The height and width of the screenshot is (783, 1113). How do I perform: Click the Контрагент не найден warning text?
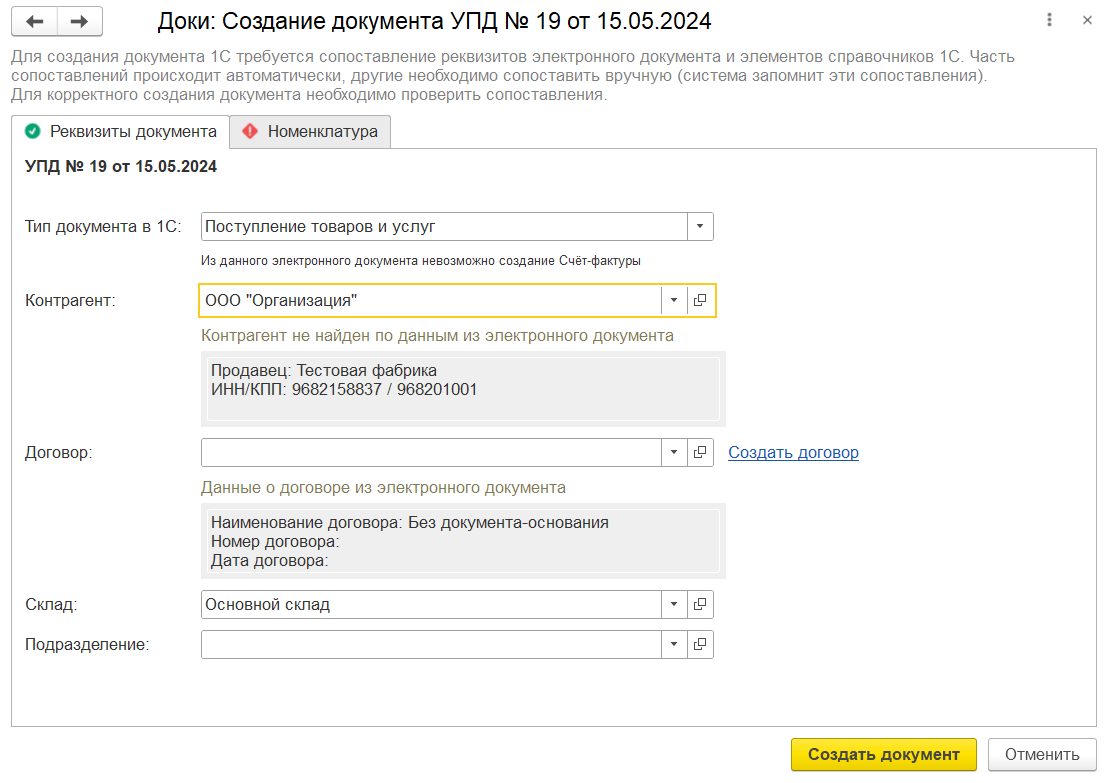437,336
